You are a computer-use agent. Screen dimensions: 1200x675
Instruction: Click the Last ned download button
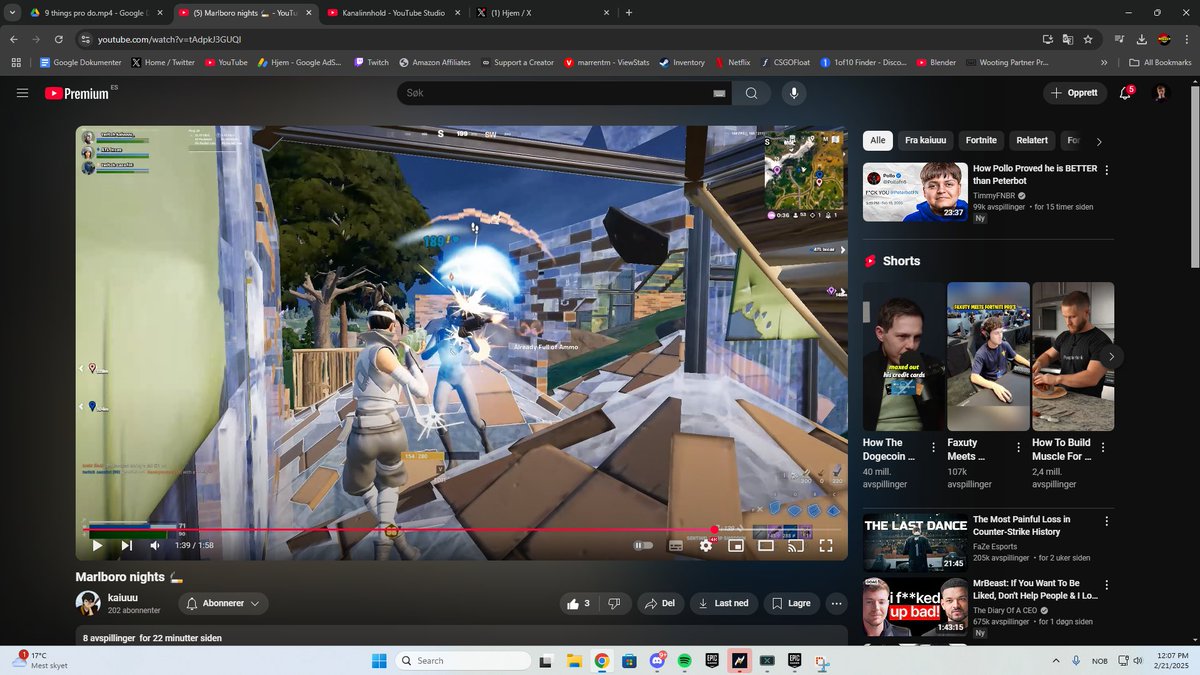724,603
